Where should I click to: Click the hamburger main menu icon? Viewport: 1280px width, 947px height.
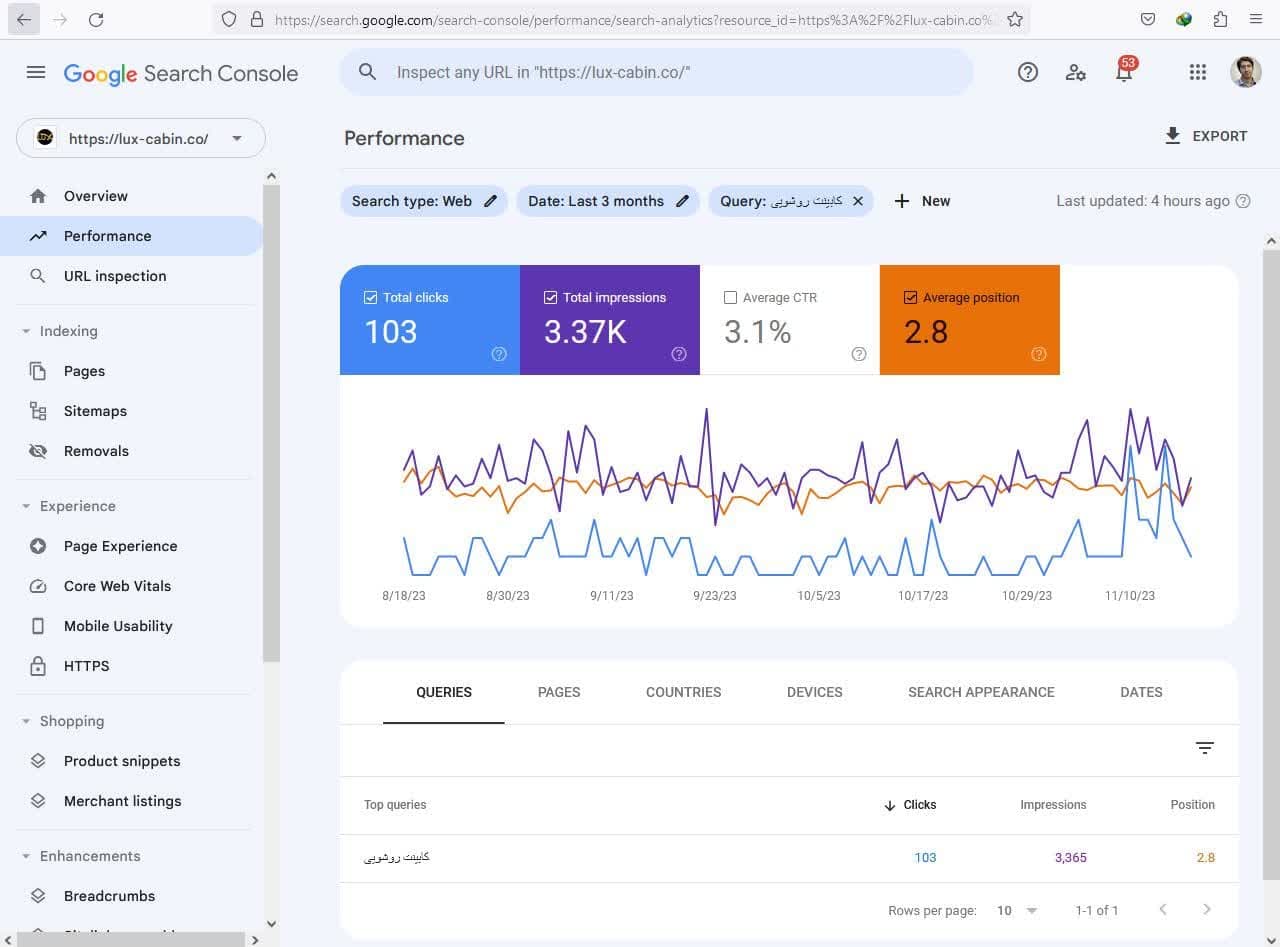pyautogui.click(x=36, y=72)
